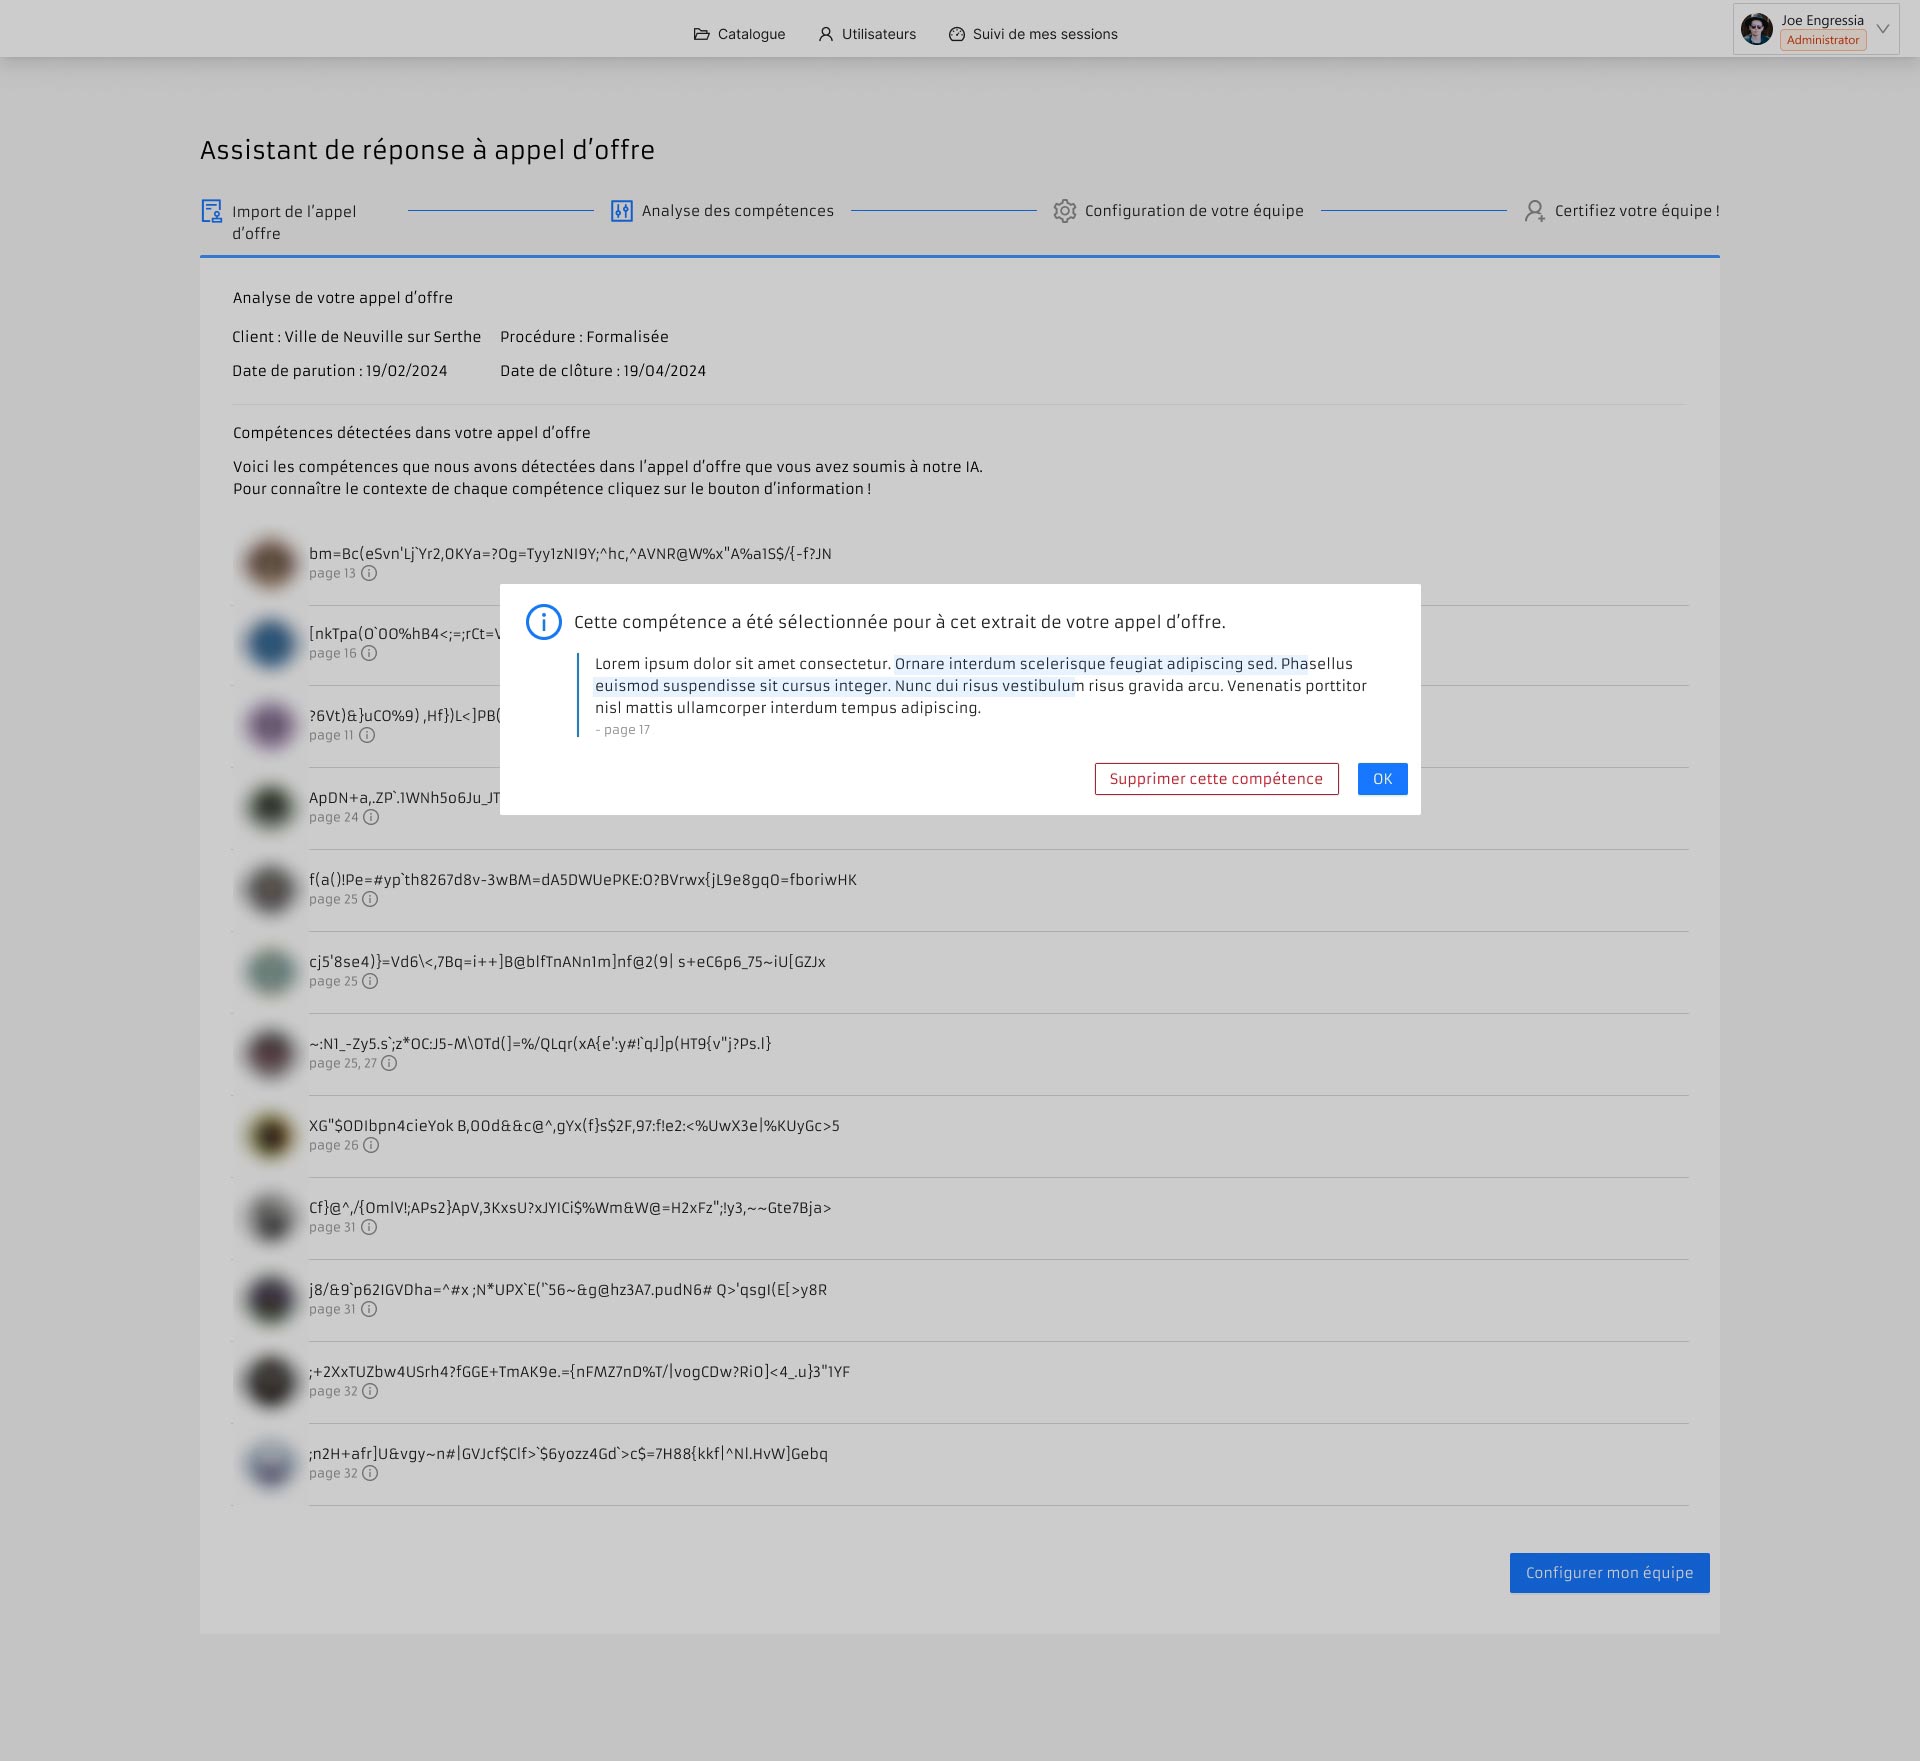Click the blue info icon in the dialog
Viewport: 1920px width, 1761px height.
tap(544, 622)
